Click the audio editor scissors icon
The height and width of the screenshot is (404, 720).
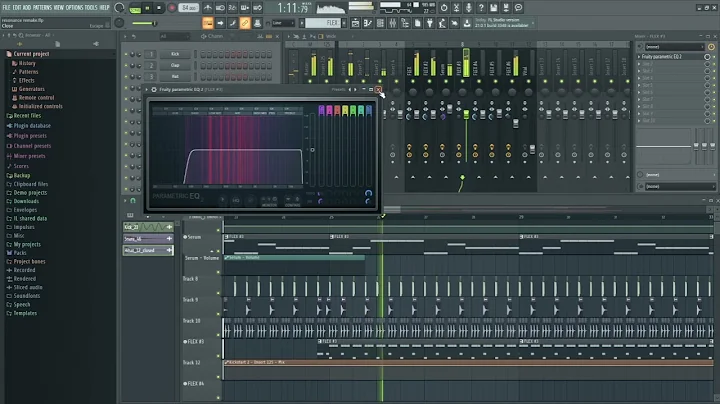point(456,8)
